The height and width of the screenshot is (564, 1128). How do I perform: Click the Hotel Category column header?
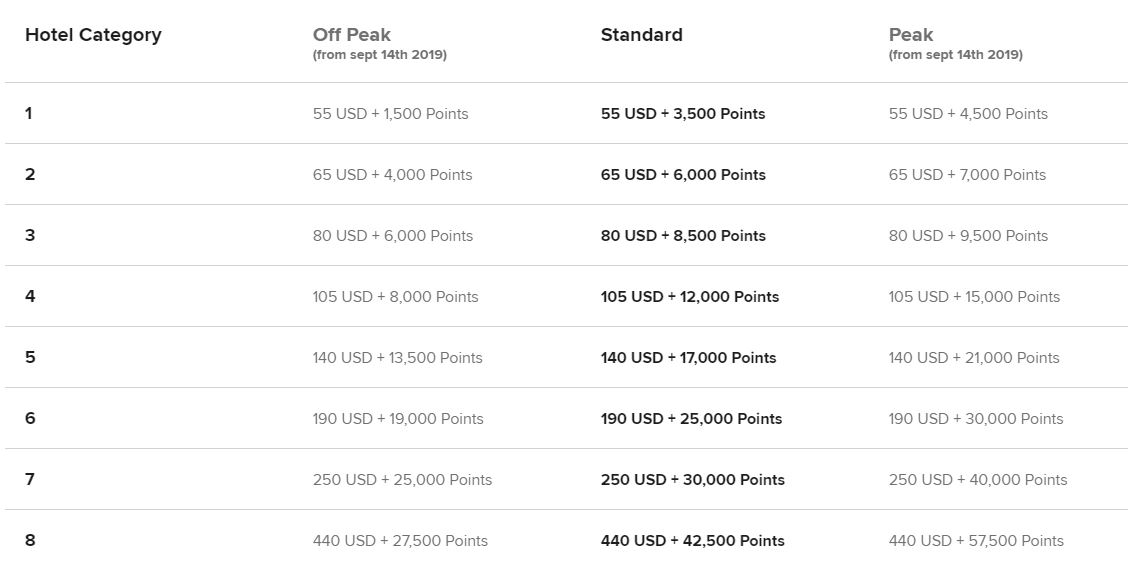point(93,35)
